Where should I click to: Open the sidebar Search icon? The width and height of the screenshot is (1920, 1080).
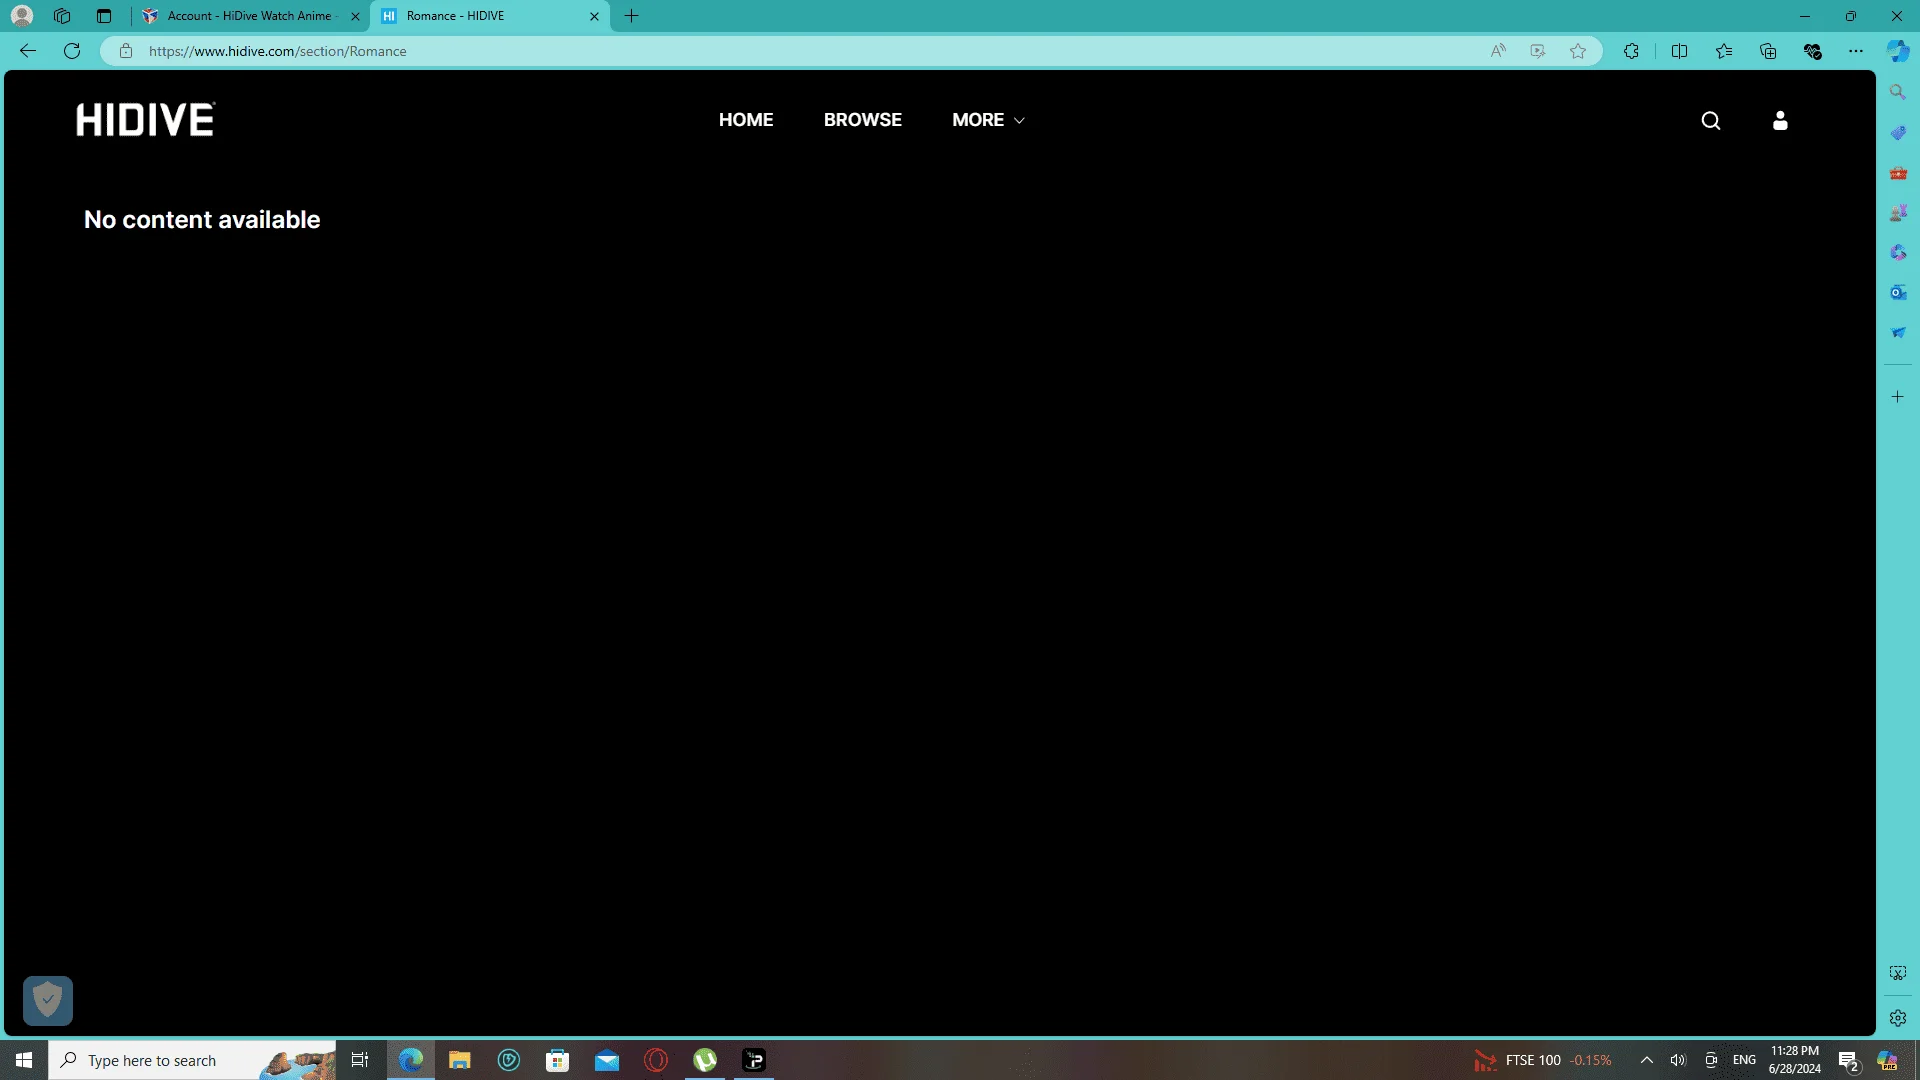(1898, 92)
